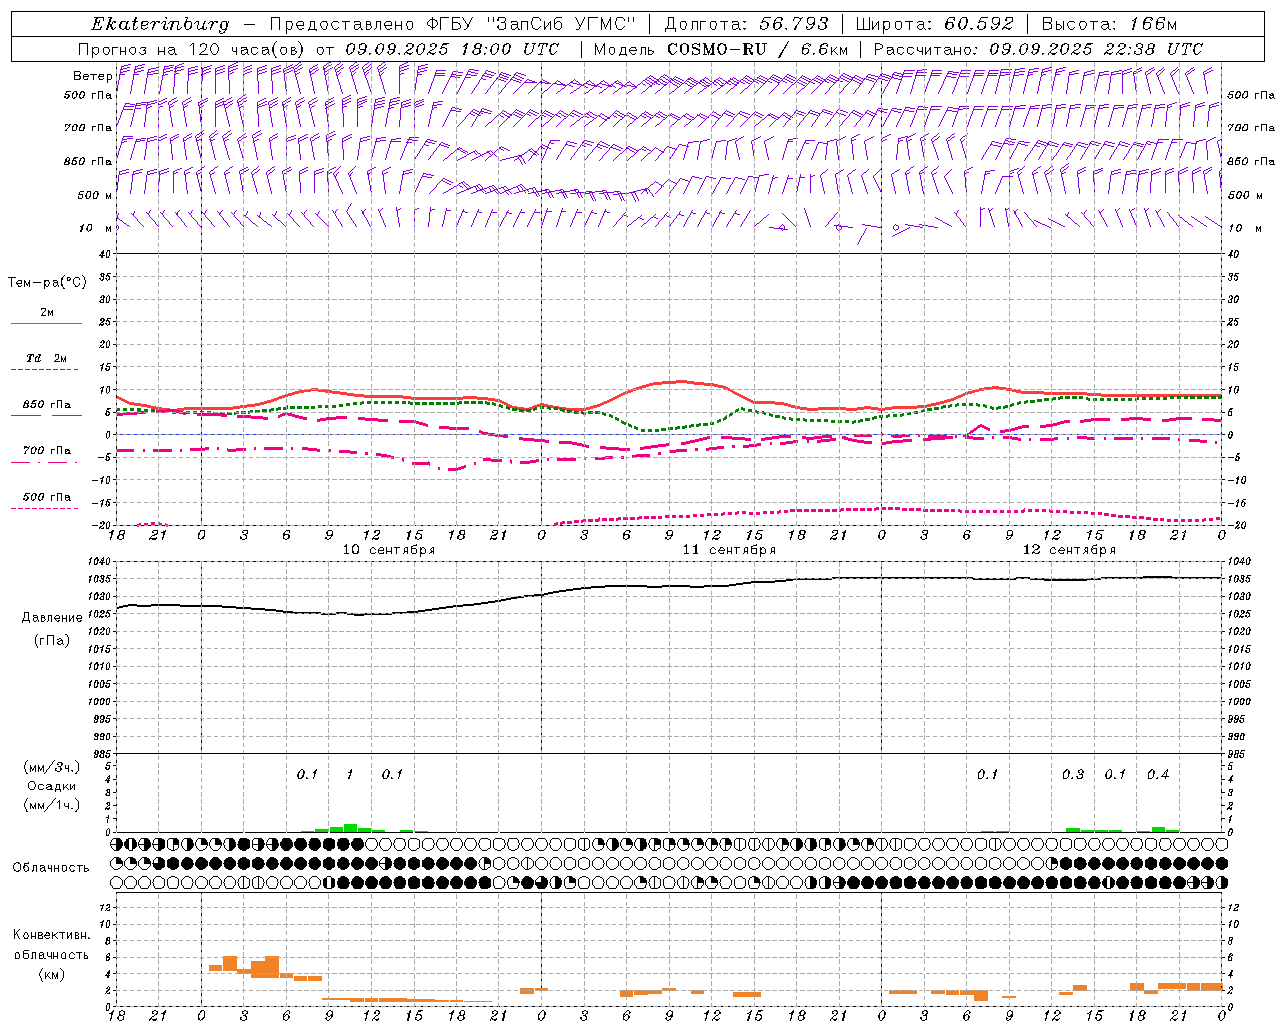Select the 10 м wind level label at left
The width and height of the screenshot is (1280, 1024).
point(96,228)
